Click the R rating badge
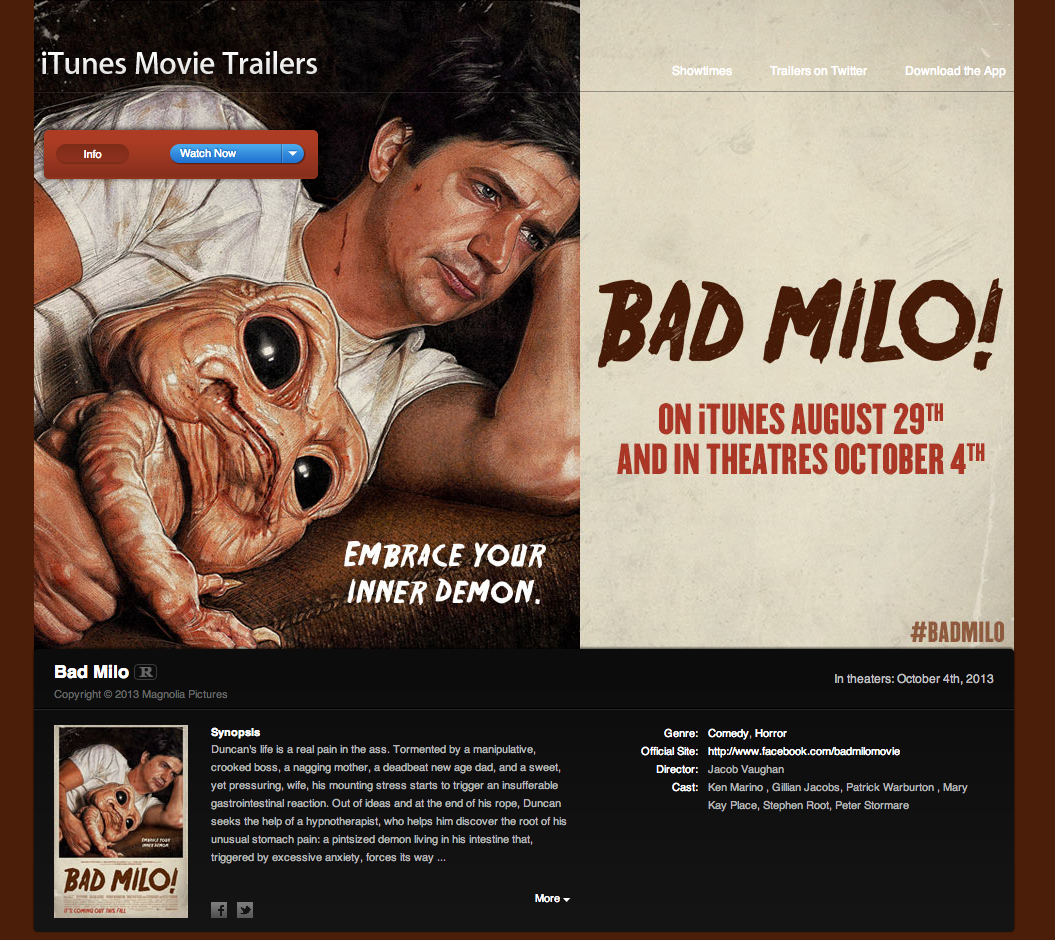The width and height of the screenshot is (1055, 940). click(x=145, y=672)
